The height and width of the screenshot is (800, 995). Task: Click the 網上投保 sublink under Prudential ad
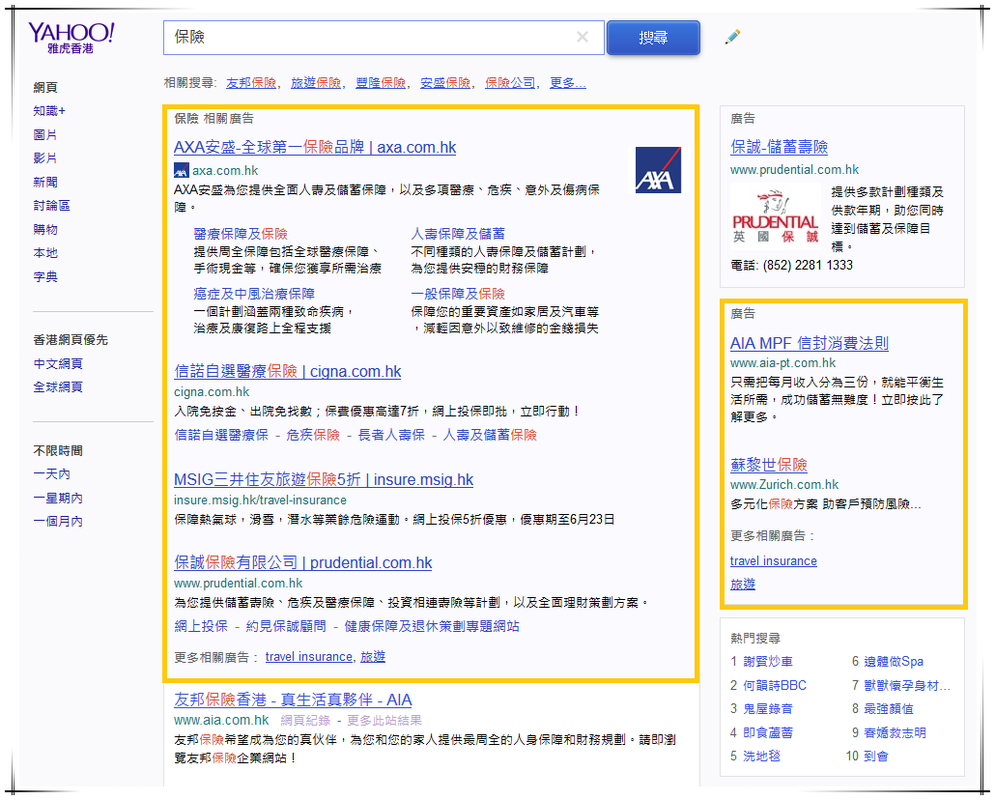point(201,626)
